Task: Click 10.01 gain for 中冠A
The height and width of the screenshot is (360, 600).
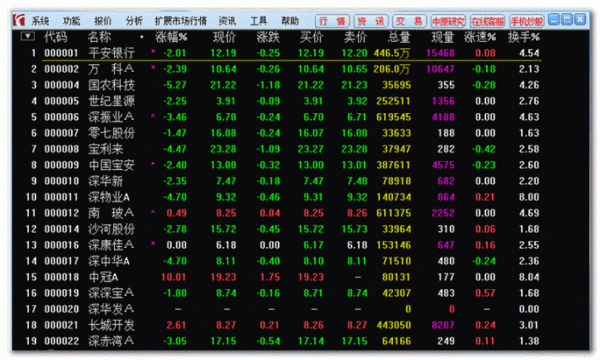Action: (x=174, y=277)
